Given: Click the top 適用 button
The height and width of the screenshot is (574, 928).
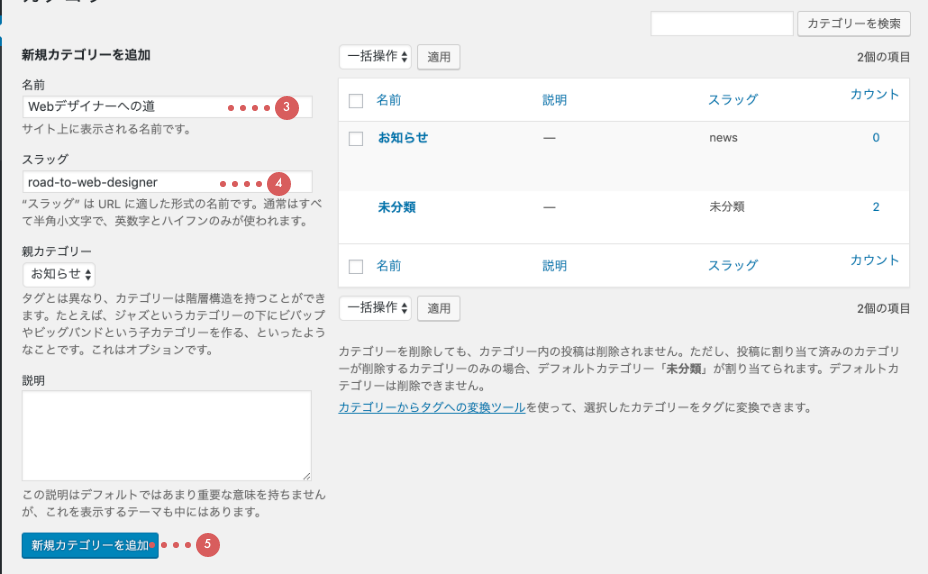Looking at the screenshot, I should coord(439,57).
